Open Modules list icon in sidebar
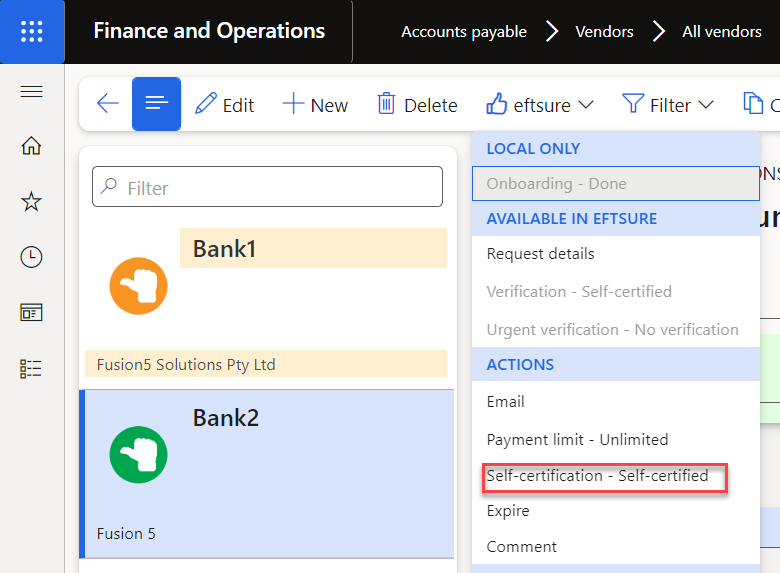This screenshot has height=573, width=780. coord(31,369)
